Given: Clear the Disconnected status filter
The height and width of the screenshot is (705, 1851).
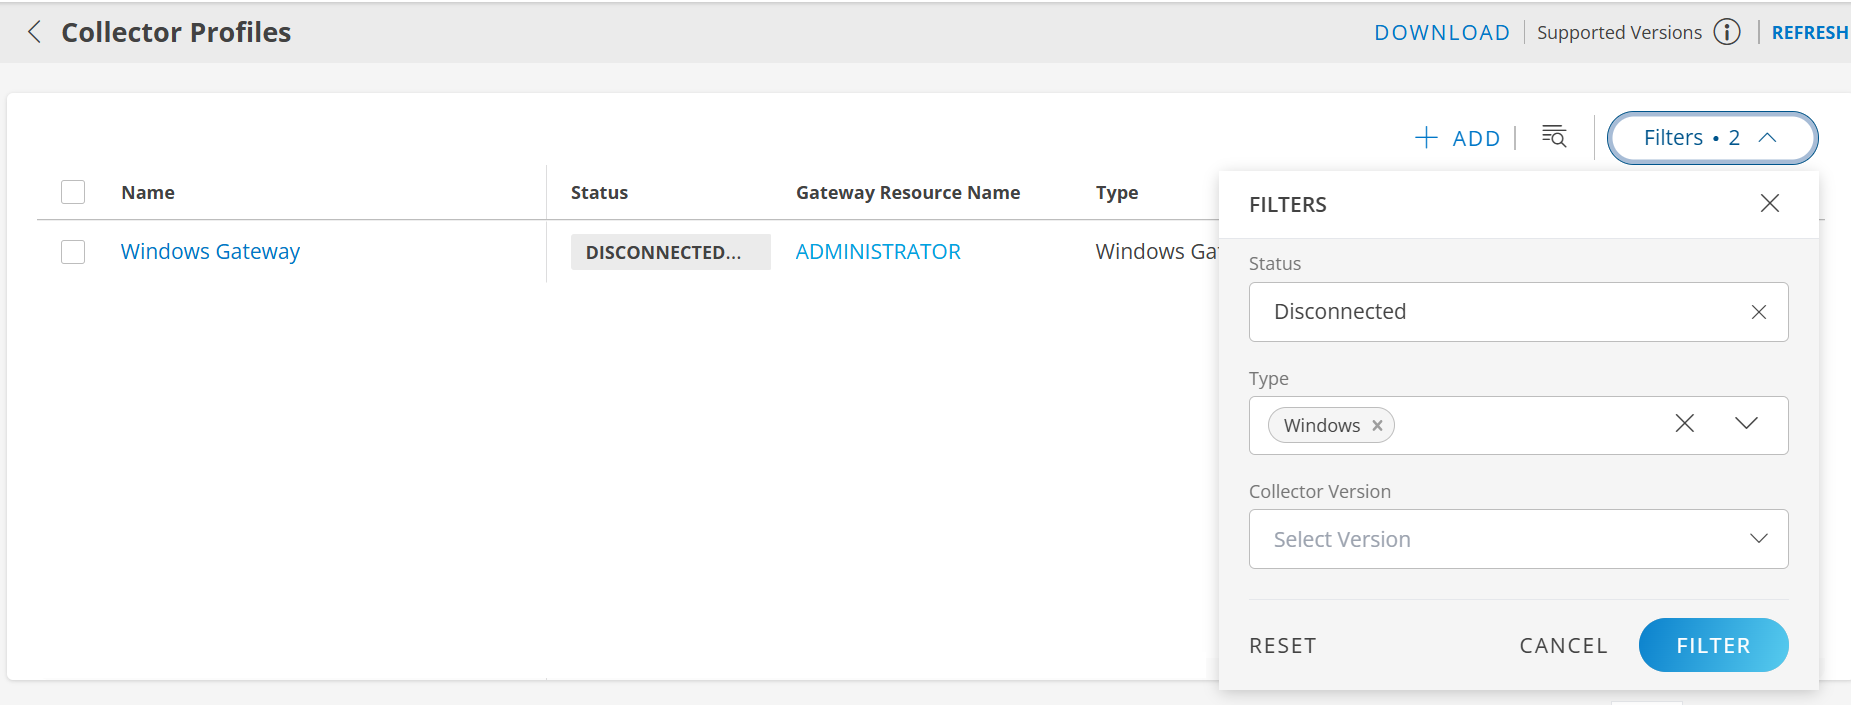Looking at the screenshot, I should point(1758,312).
